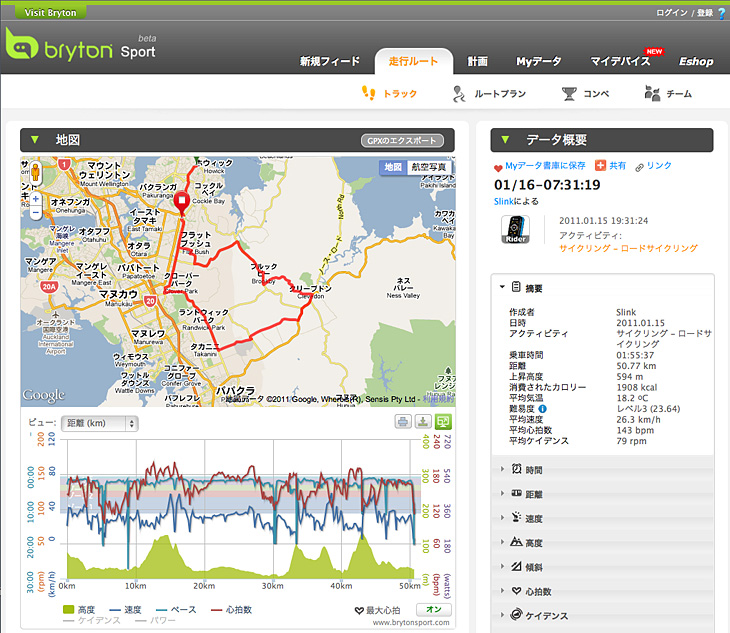Screen dimensions: 730x633
Task: Switch map to 航空写真 satellite view
Action: pos(429,167)
